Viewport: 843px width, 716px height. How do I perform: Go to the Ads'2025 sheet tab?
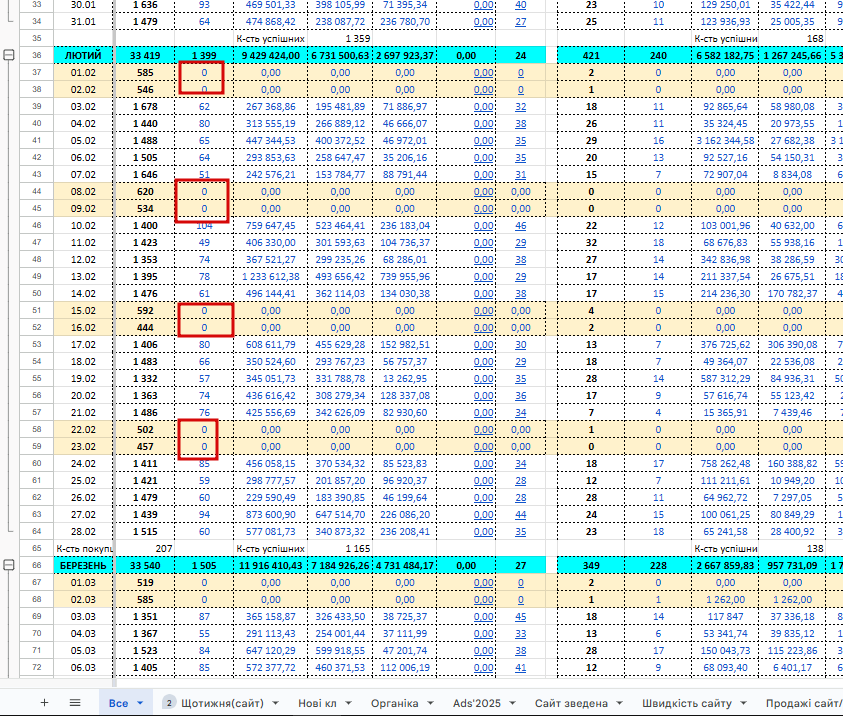(x=477, y=703)
